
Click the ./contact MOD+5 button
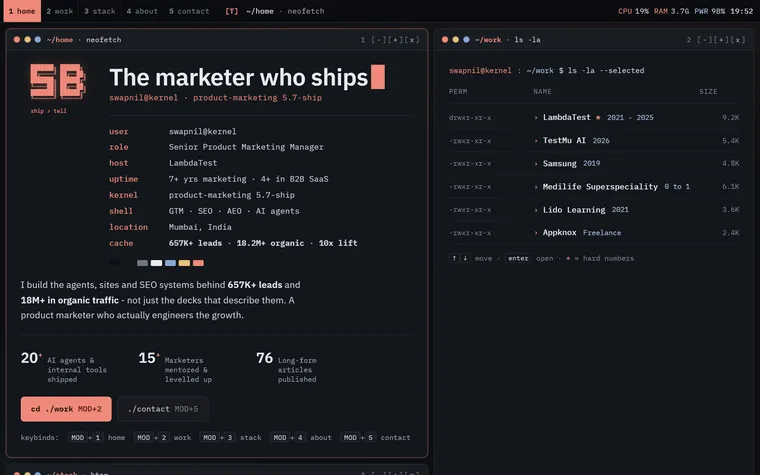[x=163, y=409]
